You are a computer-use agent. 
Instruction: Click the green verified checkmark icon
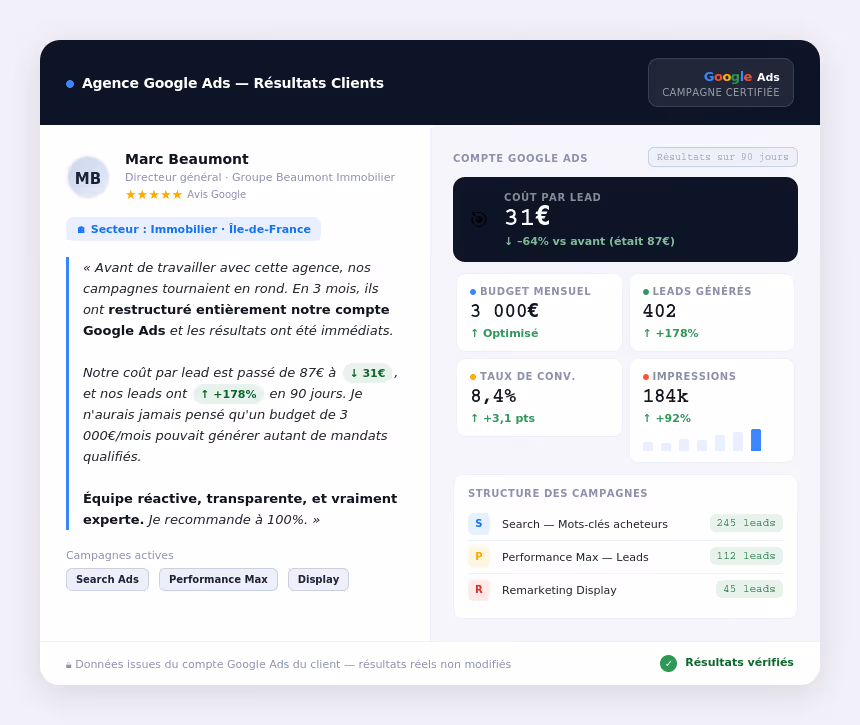(666, 662)
